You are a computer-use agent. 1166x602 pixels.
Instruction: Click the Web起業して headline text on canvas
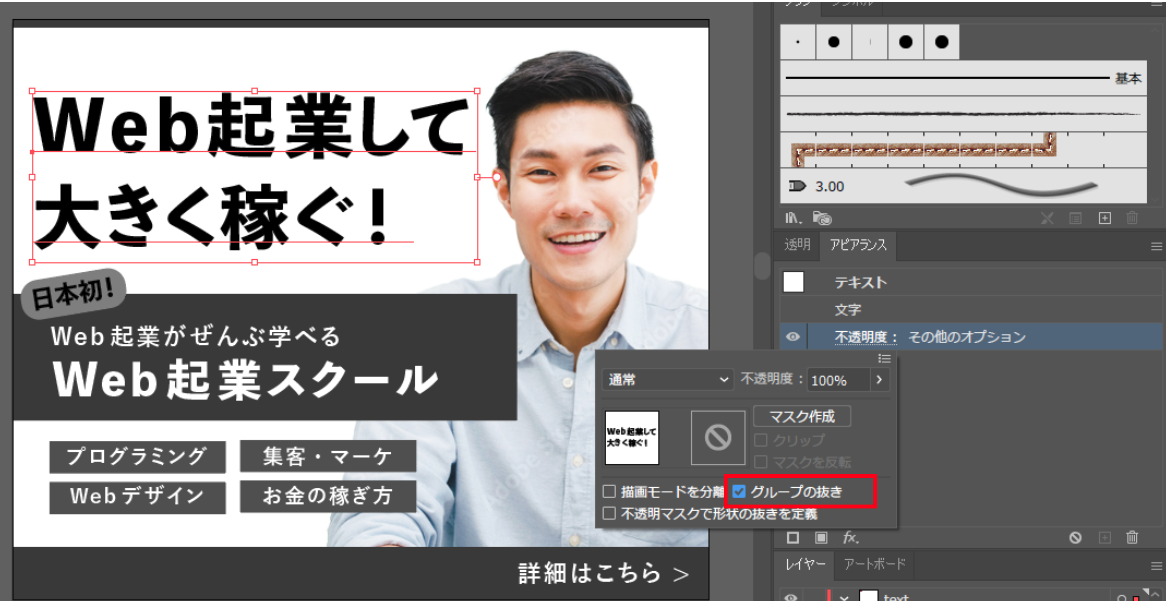click(x=252, y=123)
